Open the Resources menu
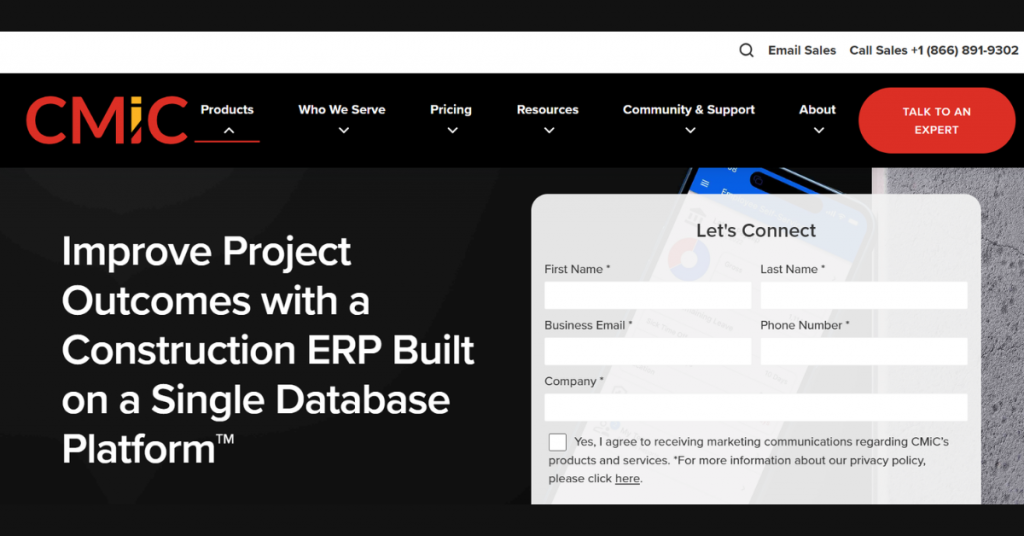The image size is (1024, 536). pyautogui.click(x=547, y=110)
